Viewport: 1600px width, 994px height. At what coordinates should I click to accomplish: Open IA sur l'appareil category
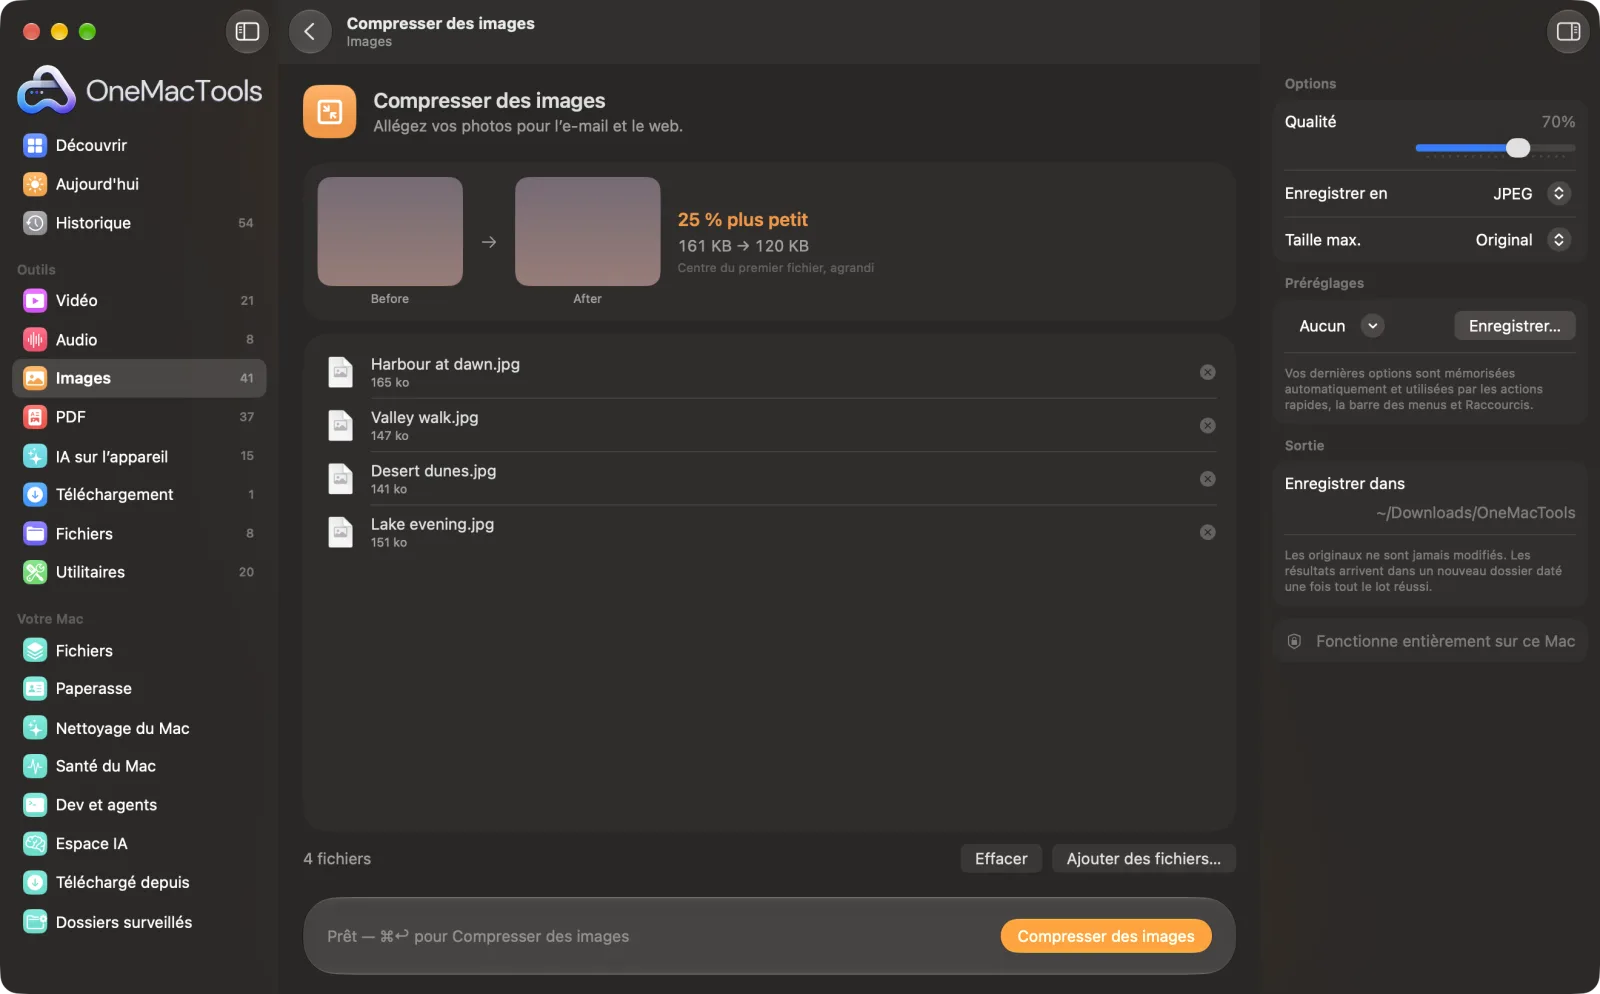[x=139, y=456]
